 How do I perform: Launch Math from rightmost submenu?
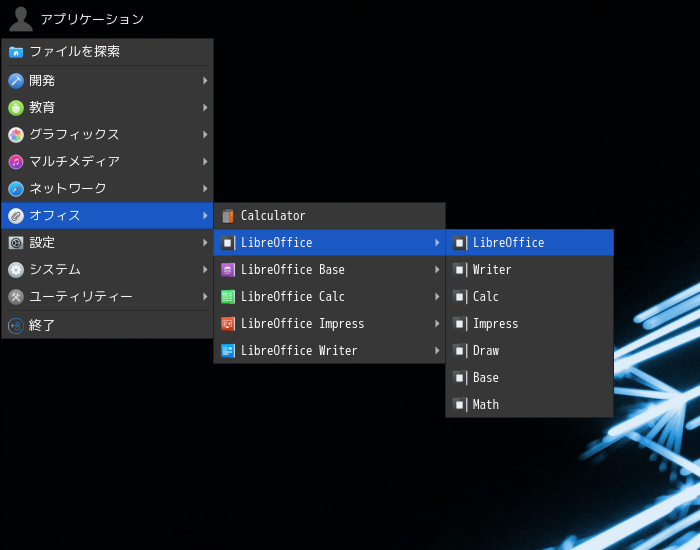[x=529, y=404]
